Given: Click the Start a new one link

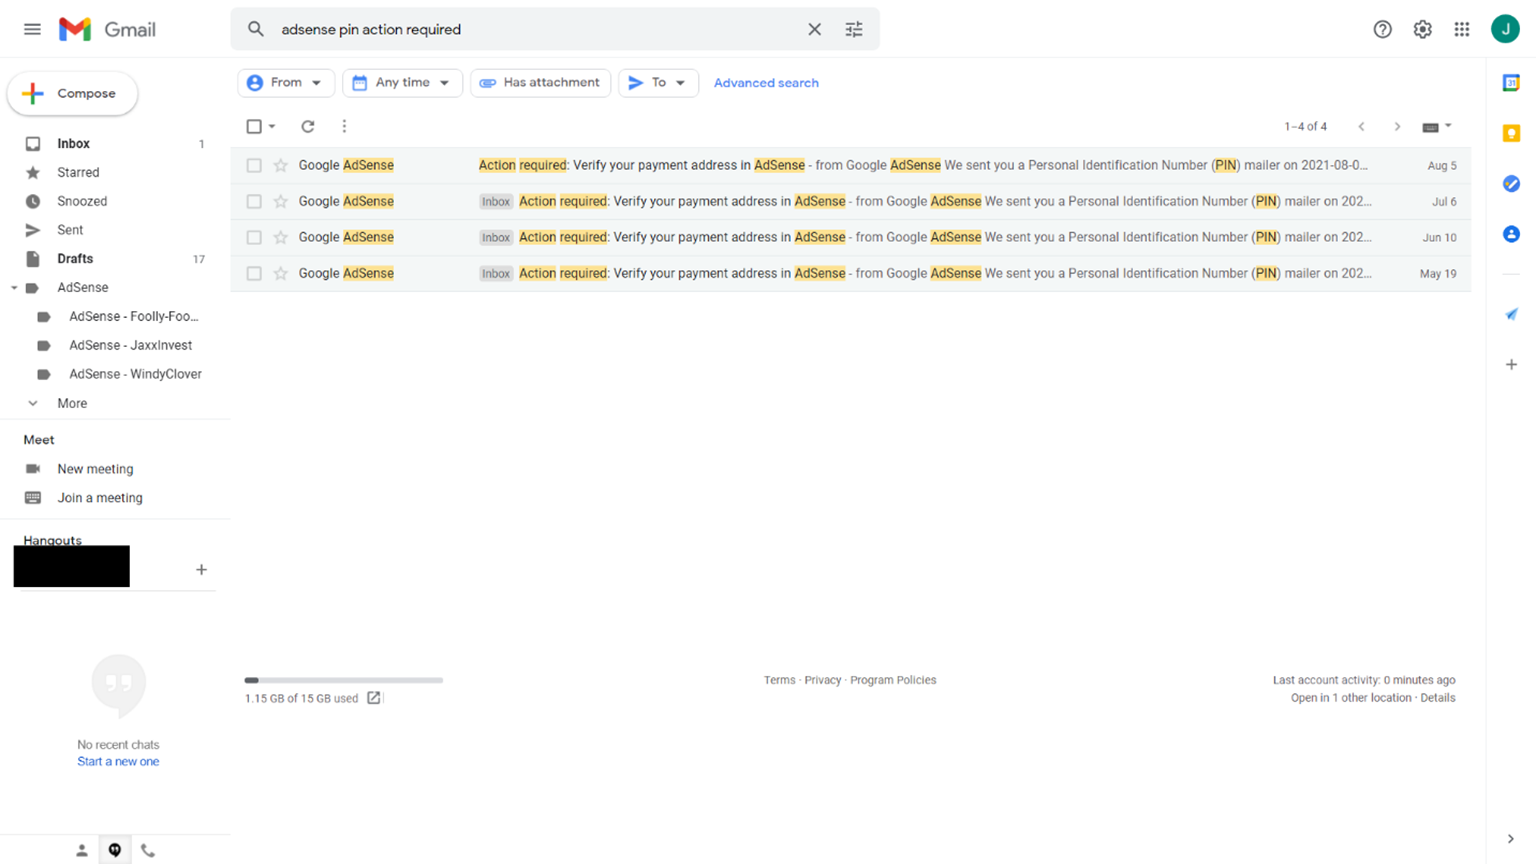Looking at the screenshot, I should click(x=118, y=762).
